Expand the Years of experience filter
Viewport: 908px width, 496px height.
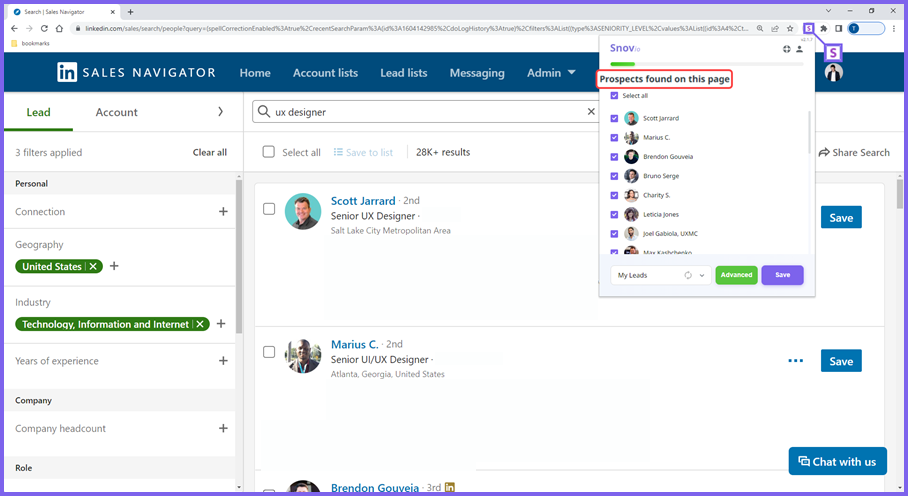[x=223, y=361]
